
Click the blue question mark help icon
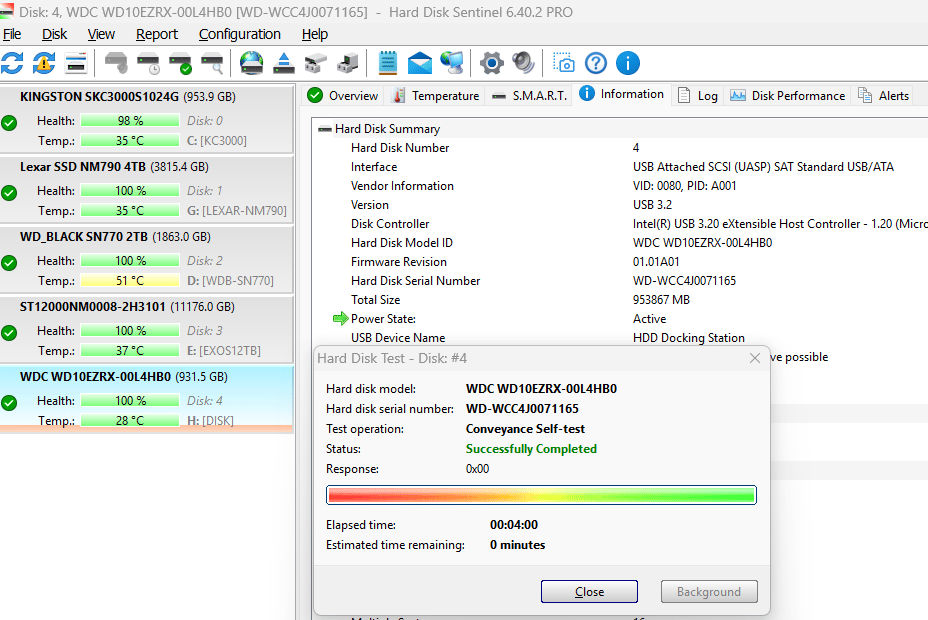[595, 63]
